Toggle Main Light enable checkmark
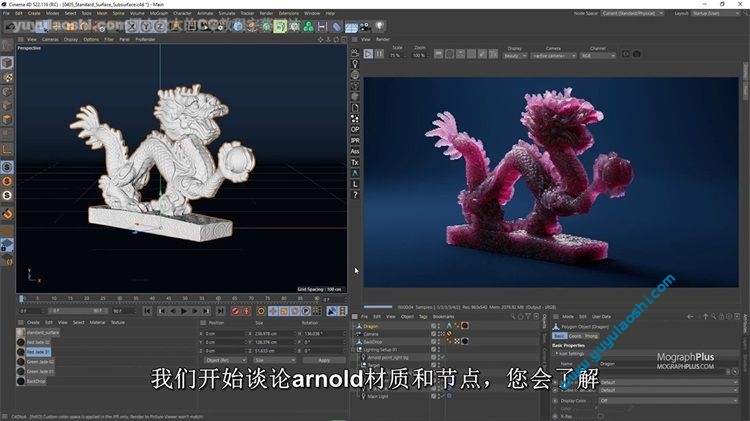Image resolution: width=750 pixels, height=421 pixels. pyautogui.click(x=443, y=396)
